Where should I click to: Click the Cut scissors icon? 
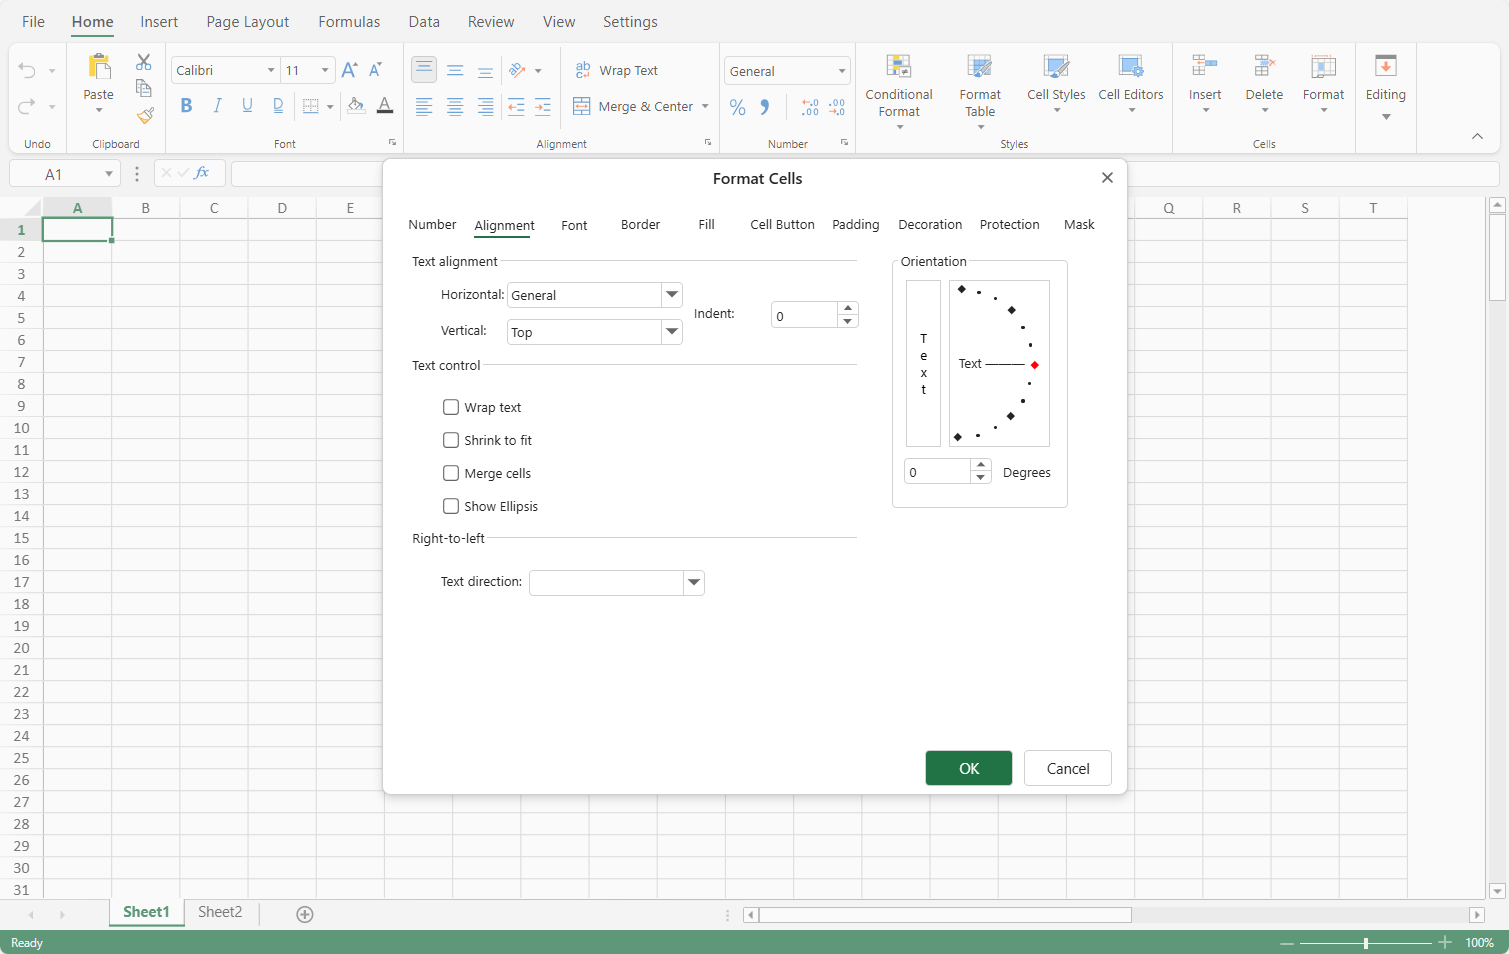(x=144, y=62)
